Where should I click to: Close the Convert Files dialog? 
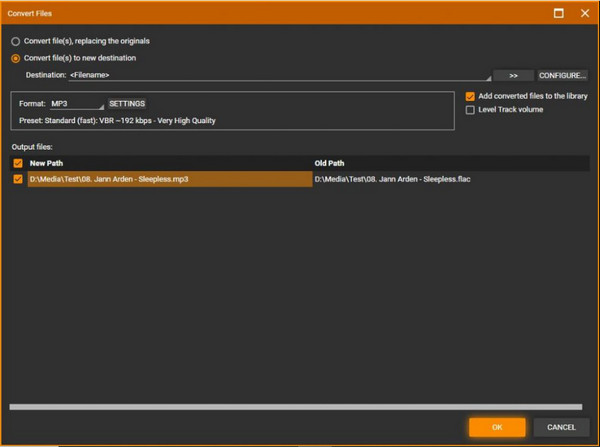584,13
